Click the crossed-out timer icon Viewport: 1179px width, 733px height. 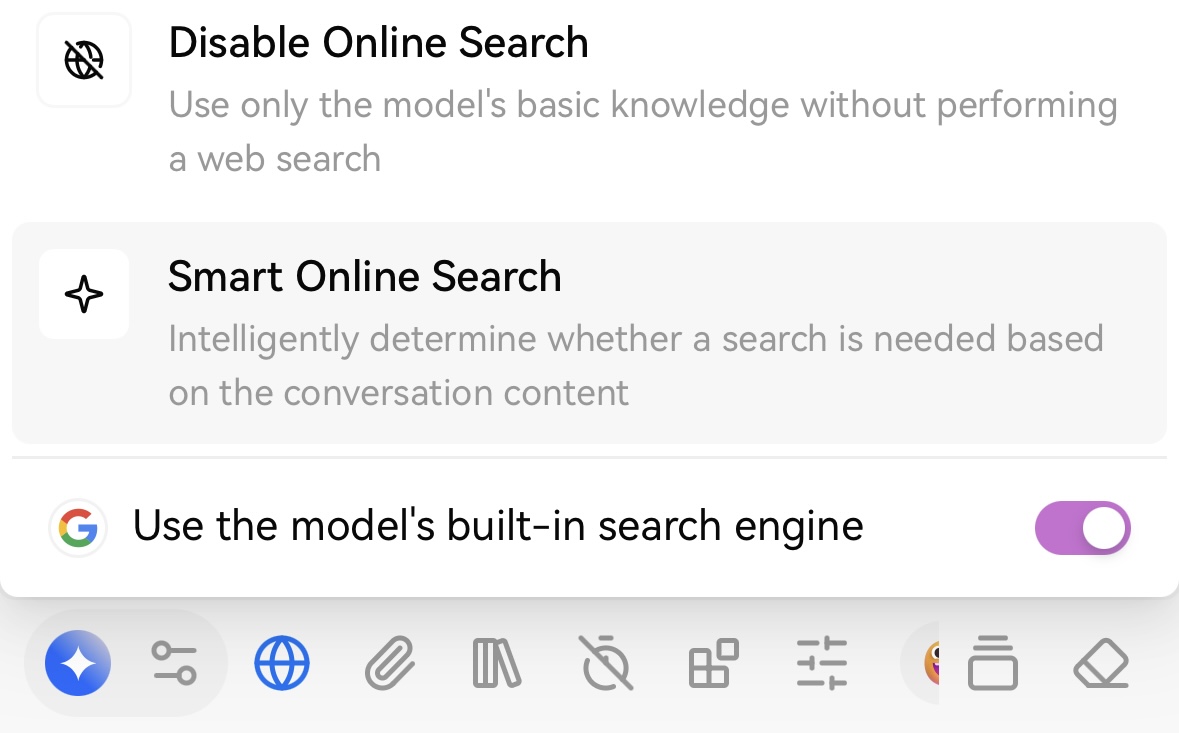pos(605,663)
